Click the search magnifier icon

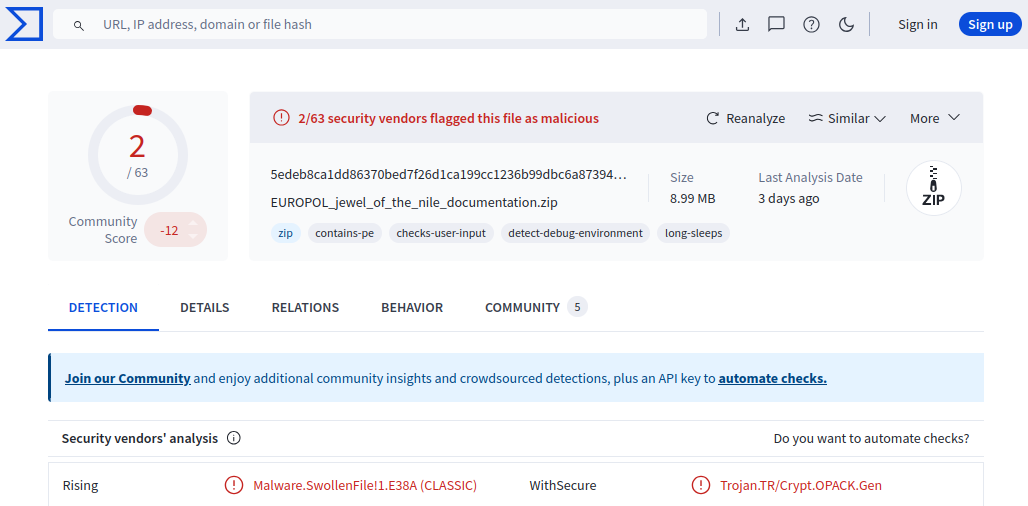[79, 26]
